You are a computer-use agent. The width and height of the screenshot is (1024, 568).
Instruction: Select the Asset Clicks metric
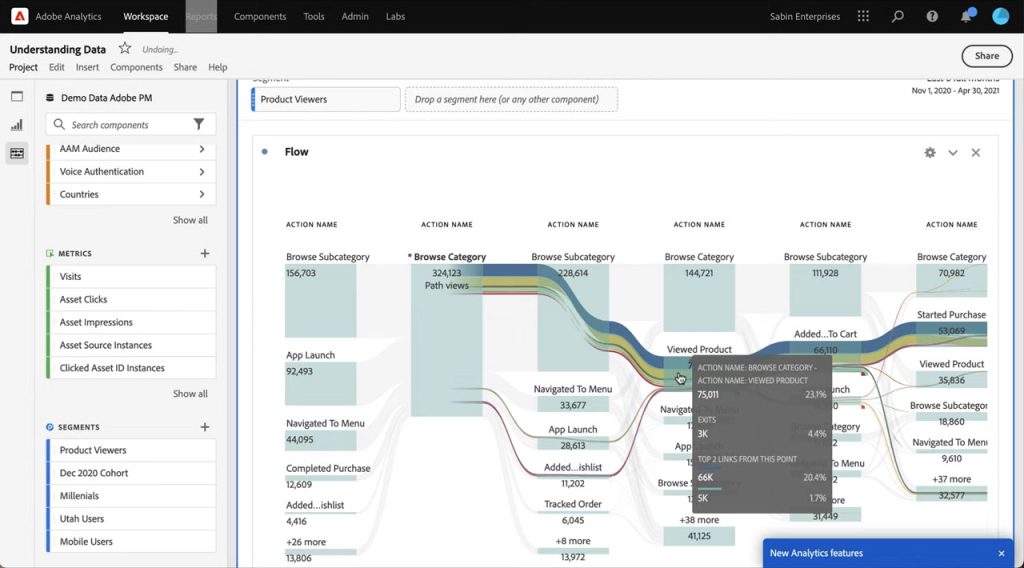131,300
